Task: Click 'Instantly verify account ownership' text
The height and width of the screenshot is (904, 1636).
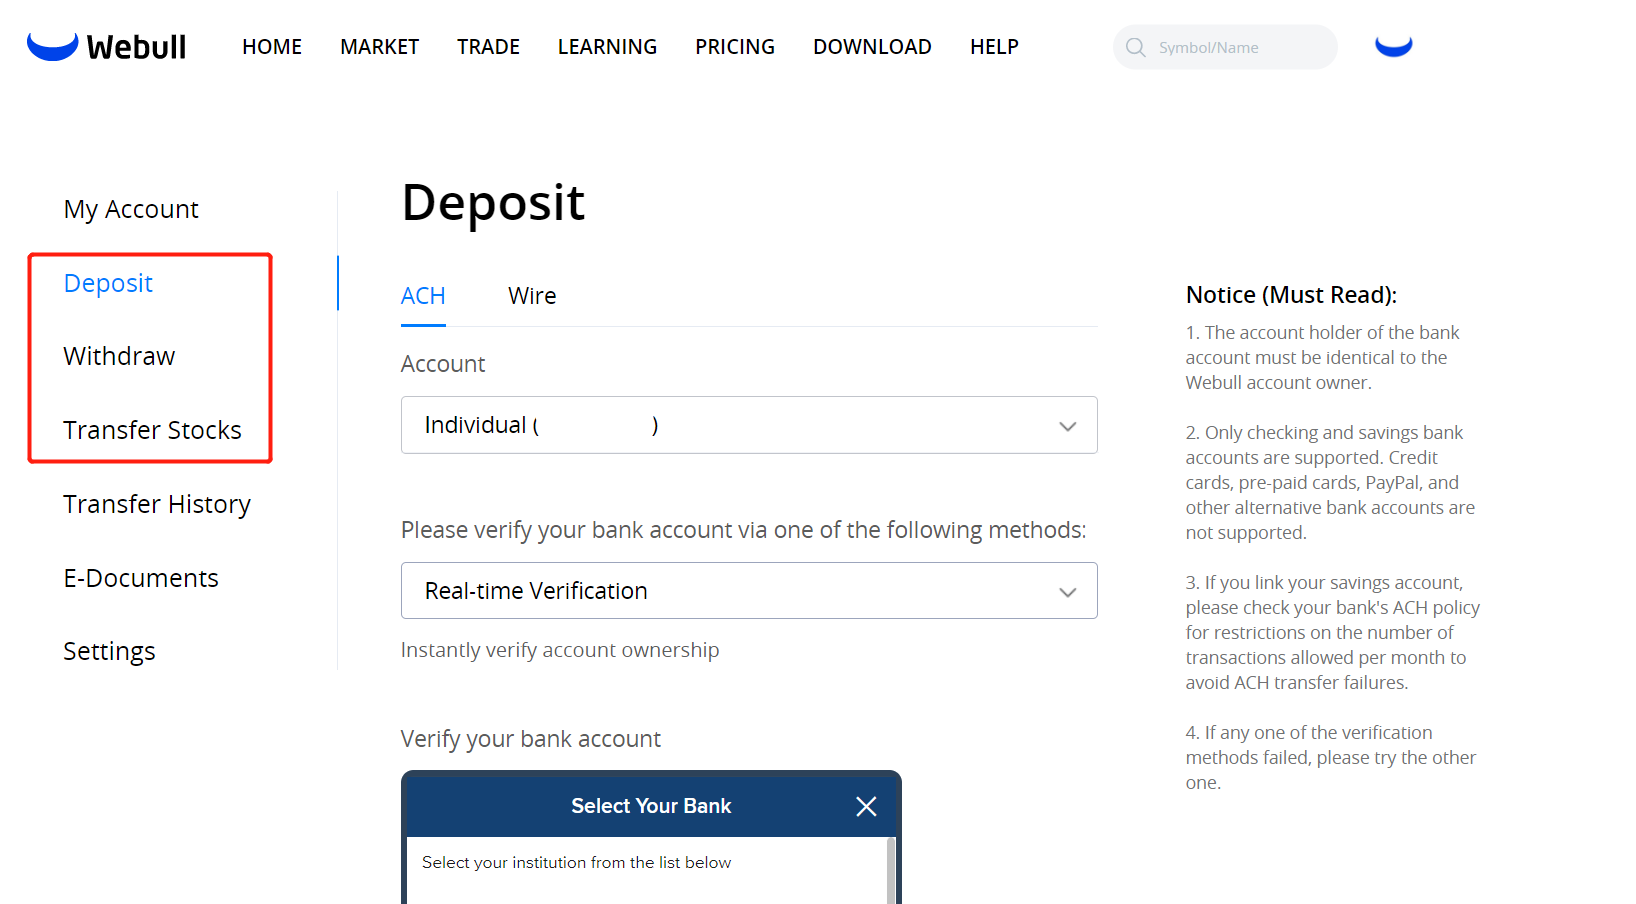Action: tap(560, 650)
